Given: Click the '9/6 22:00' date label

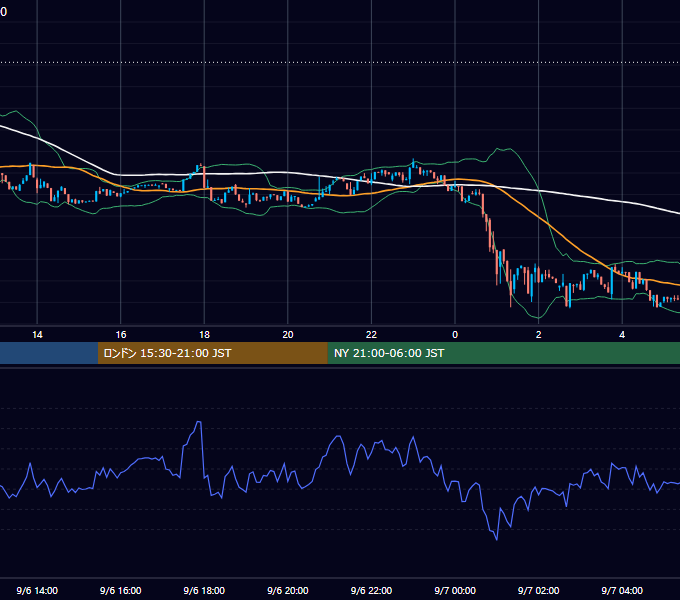Looking at the screenshot, I should [371, 590].
